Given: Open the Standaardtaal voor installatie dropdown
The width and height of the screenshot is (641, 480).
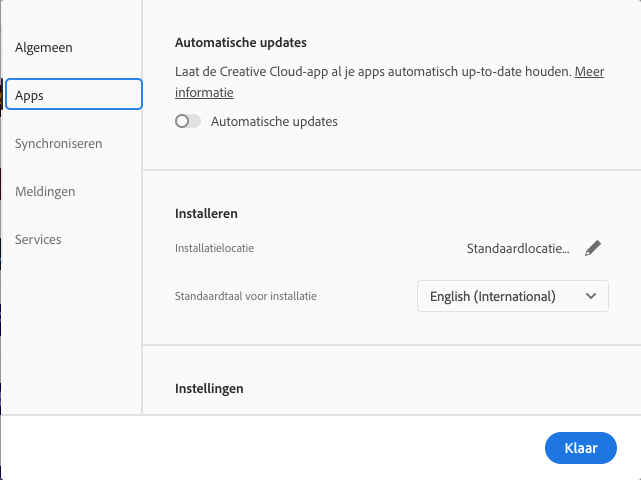Looking at the screenshot, I should coord(512,296).
